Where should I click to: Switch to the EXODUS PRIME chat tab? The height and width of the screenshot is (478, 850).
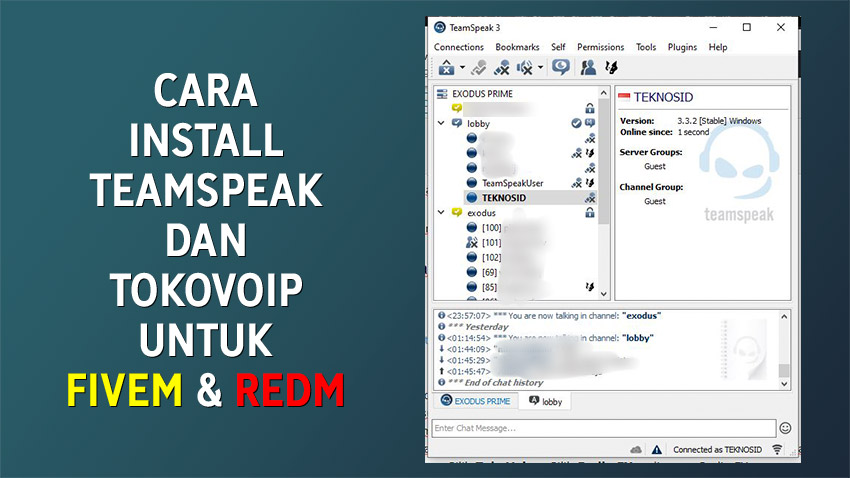click(x=475, y=401)
